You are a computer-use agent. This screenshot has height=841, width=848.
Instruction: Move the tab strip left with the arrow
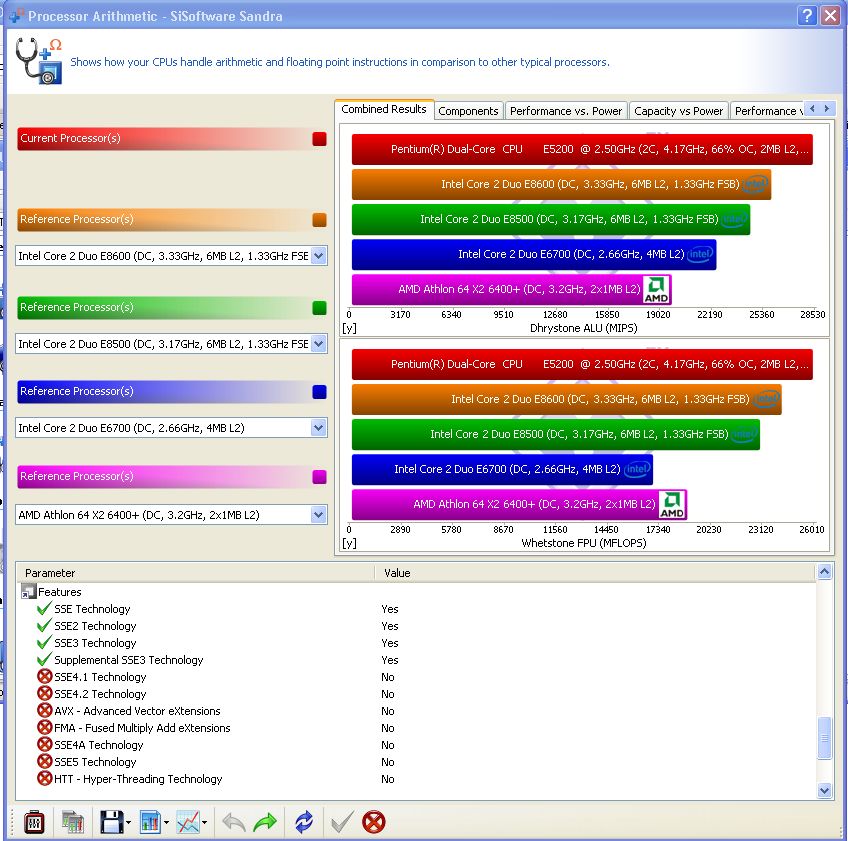(x=812, y=109)
